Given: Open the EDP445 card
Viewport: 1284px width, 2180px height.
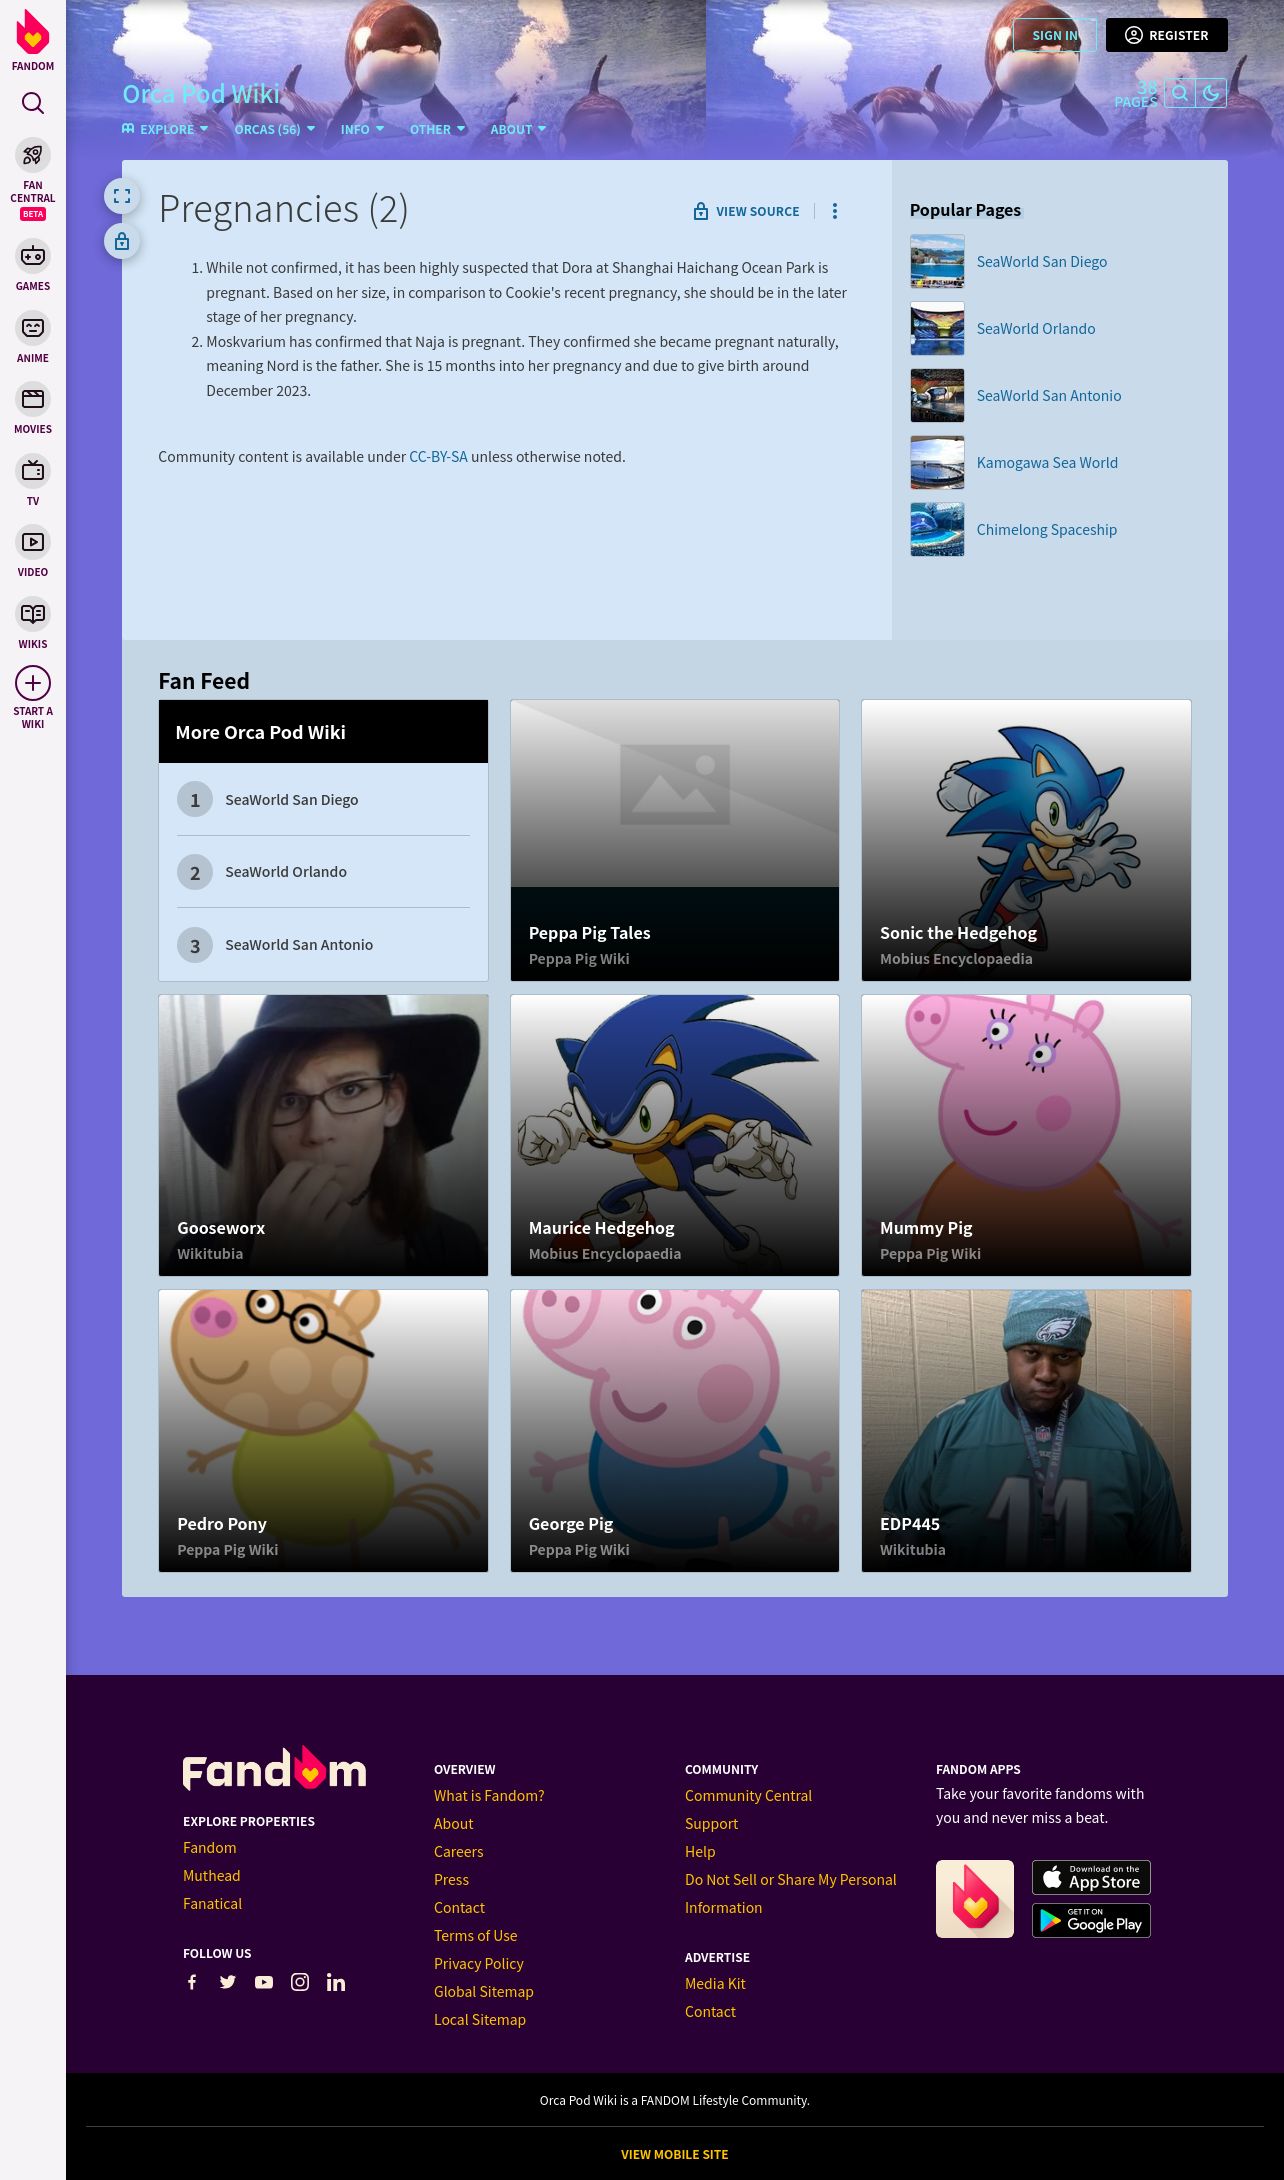Looking at the screenshot, I should coord(1026,1430).
